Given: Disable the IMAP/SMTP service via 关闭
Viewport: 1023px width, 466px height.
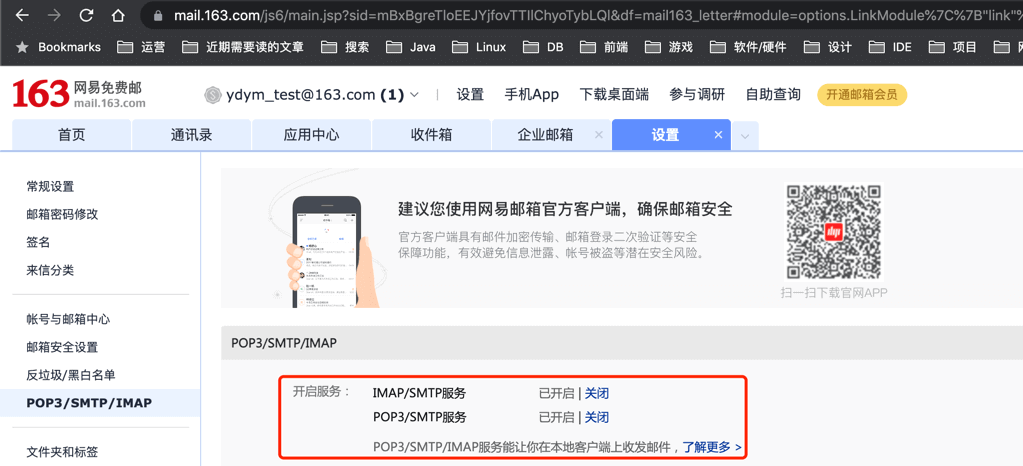Looking at the screenshot, I should point(597,393).
